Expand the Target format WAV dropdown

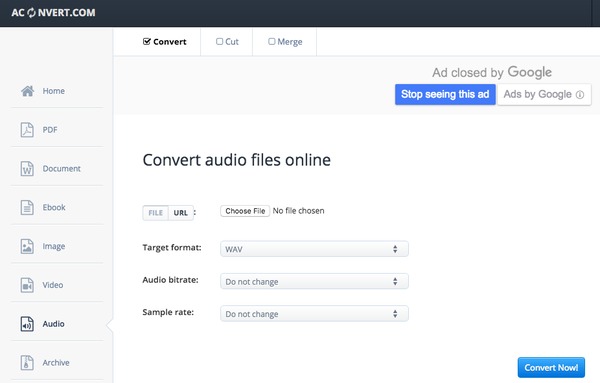pyautogui.click(x=314, y=249)
